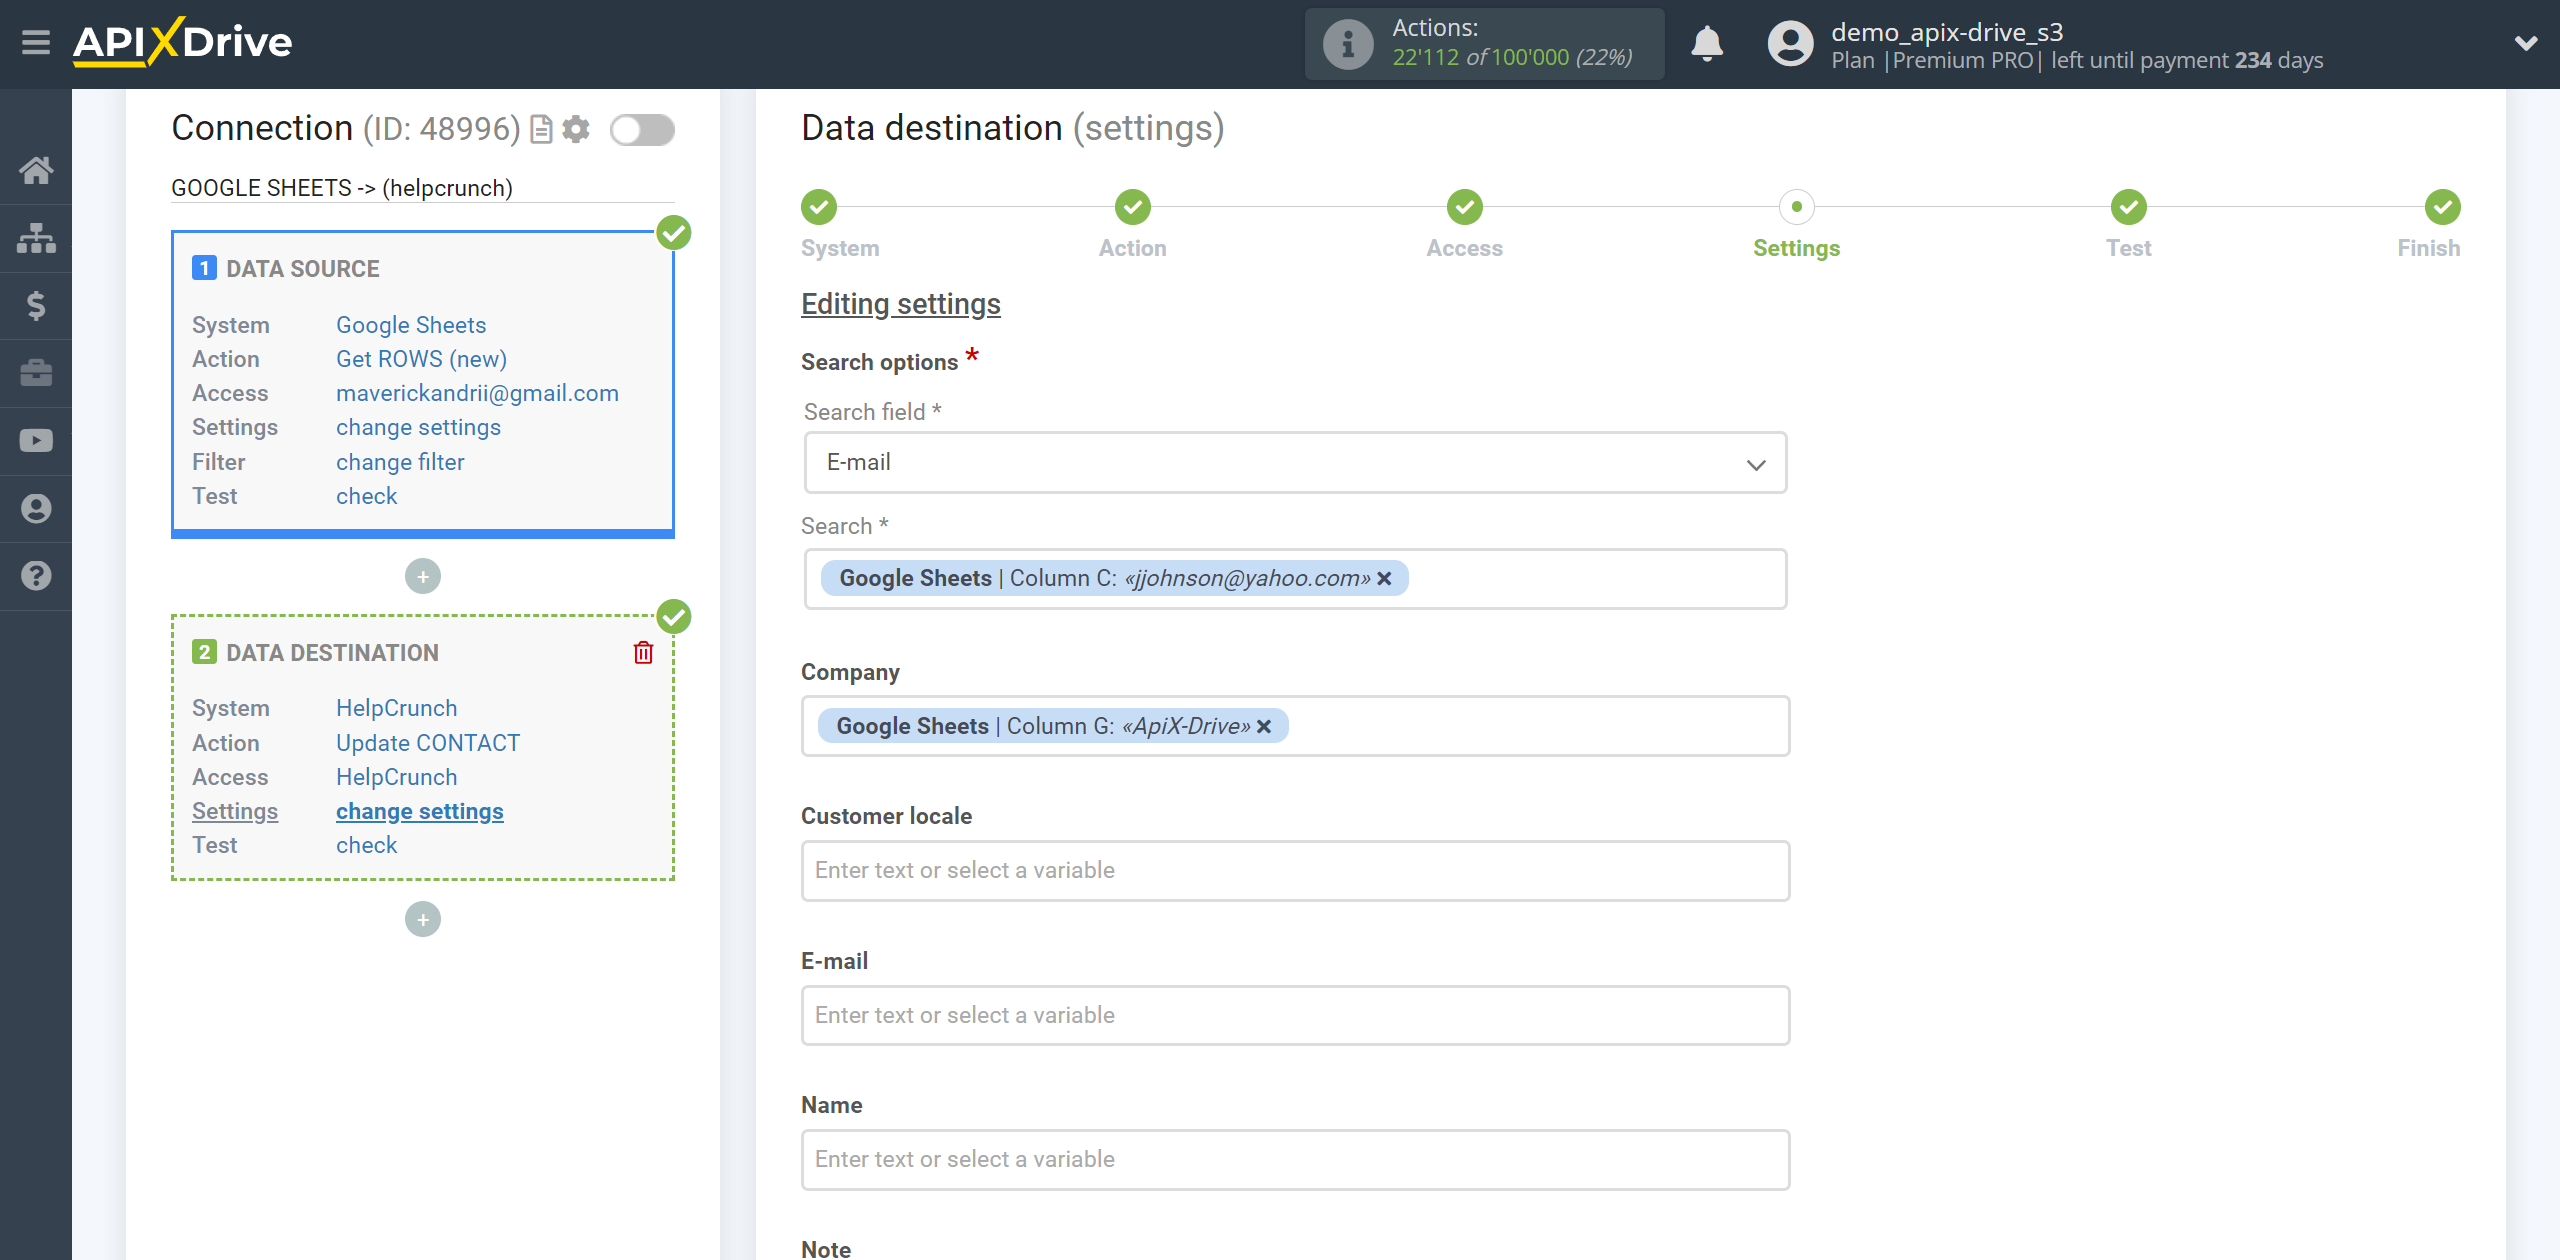Remove the Column G company variable tag
The image size is (2560, 1260).
point(1264,727)
